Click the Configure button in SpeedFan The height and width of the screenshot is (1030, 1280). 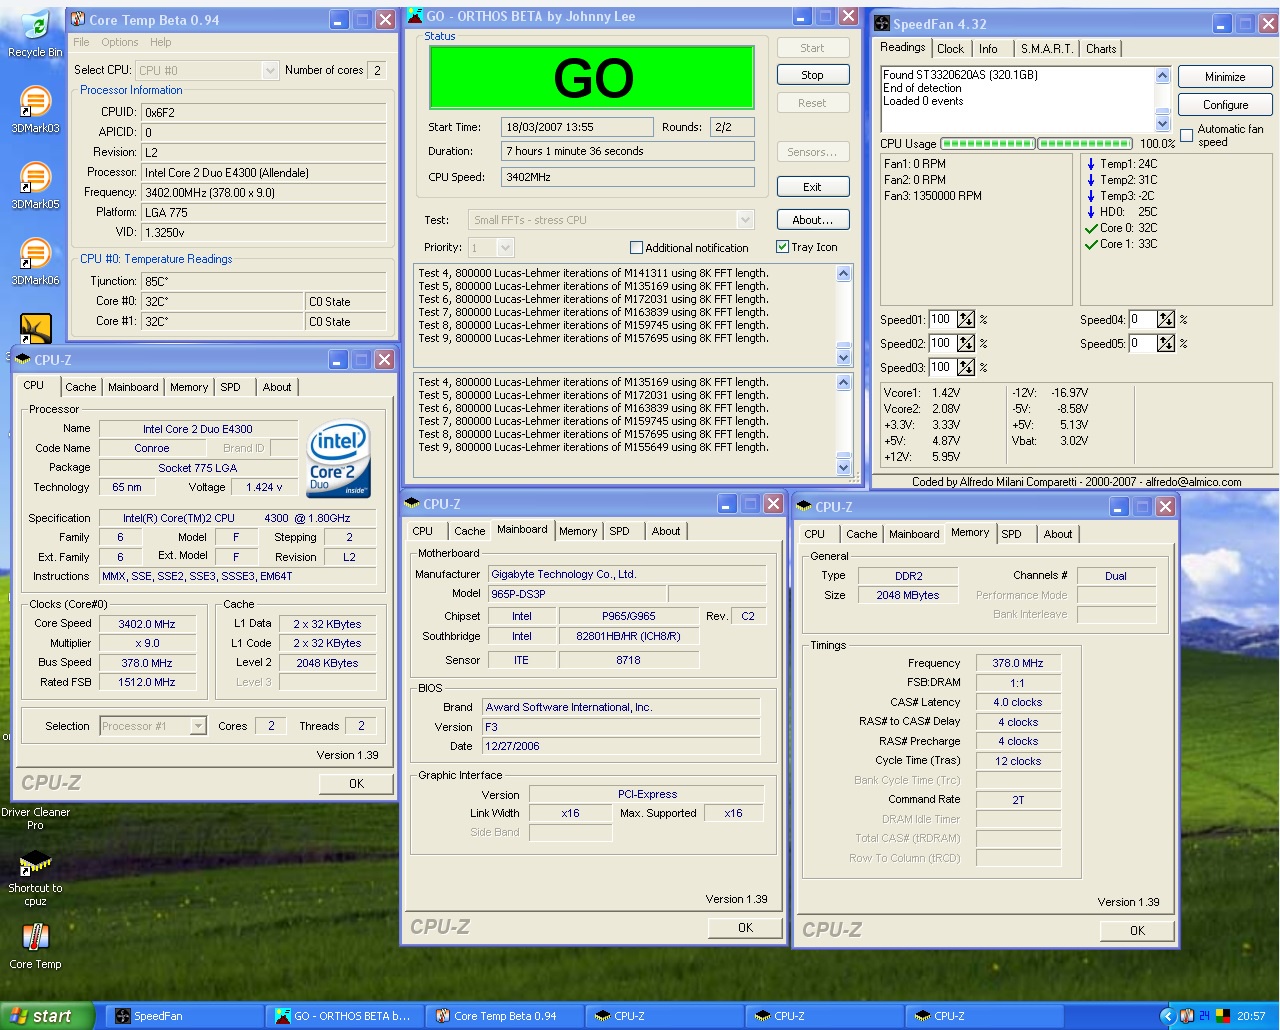tap(1225, 104)
